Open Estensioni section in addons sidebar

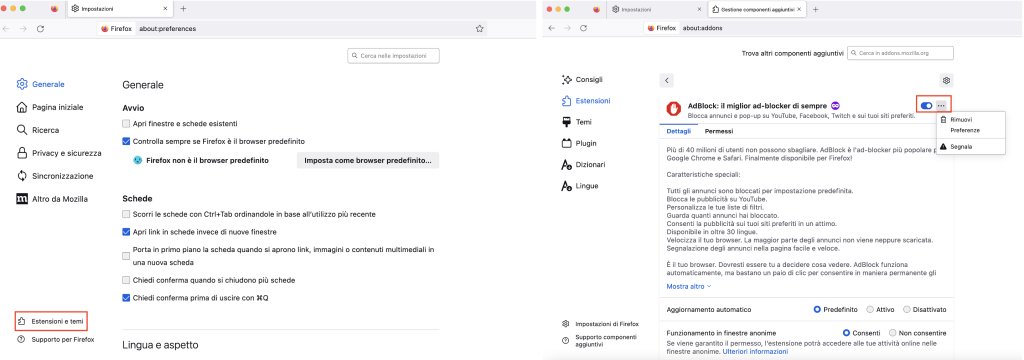[x=586, y=101]
